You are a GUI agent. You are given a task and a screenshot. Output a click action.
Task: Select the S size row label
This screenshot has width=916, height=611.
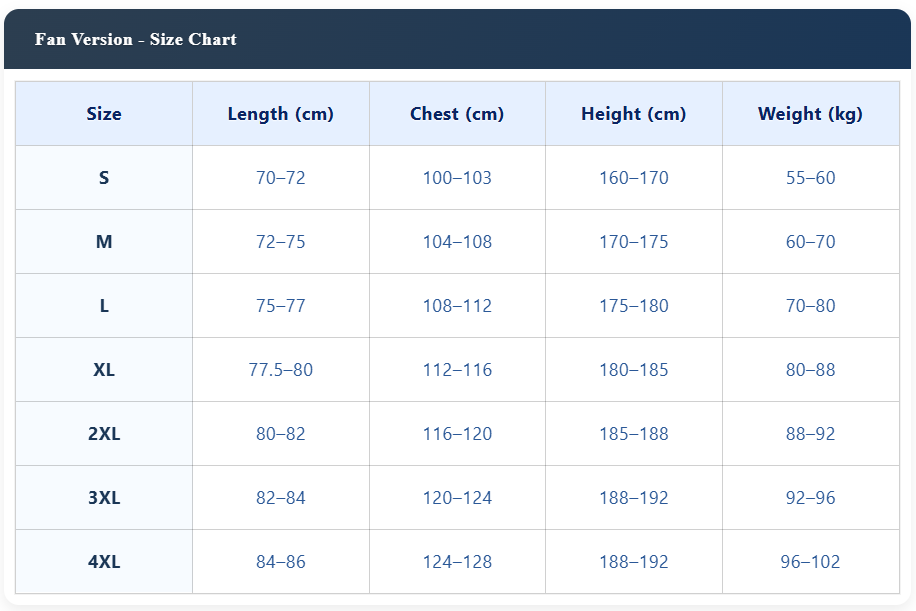(x=104, y=178)
